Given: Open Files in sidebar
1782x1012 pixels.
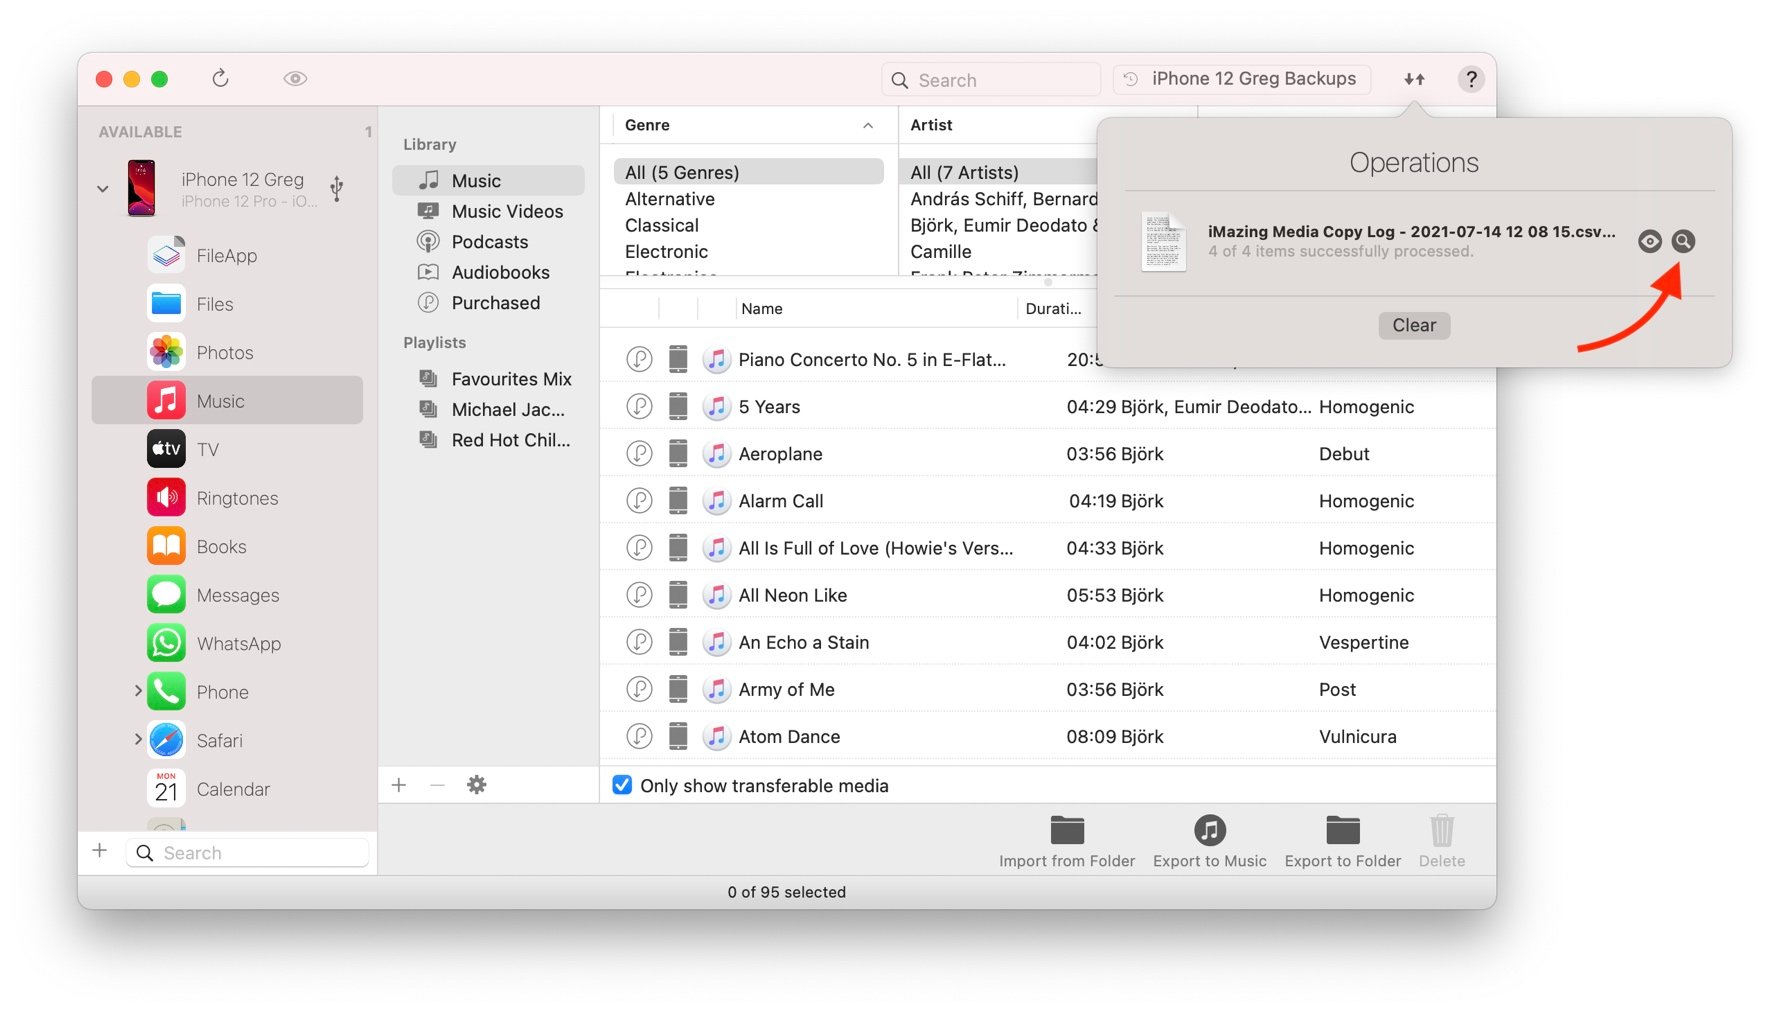Looking at the screenshot, I should click(227, 304).
